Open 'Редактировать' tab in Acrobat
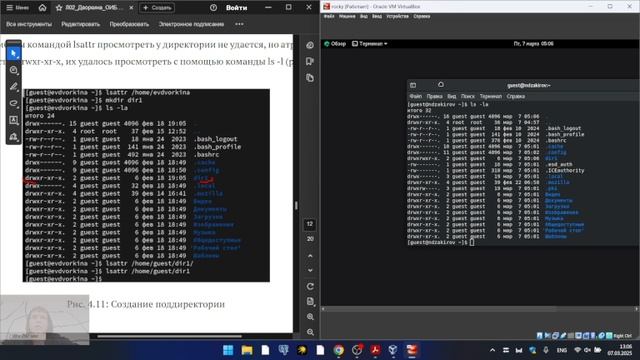This screenshot has height=360, width=640. tap(80, 24)
